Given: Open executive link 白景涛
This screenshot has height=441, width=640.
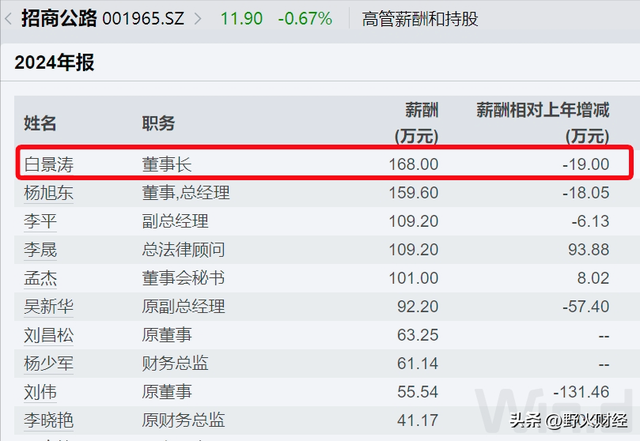Looking at the screenshot, I should [x=49, y=165].
